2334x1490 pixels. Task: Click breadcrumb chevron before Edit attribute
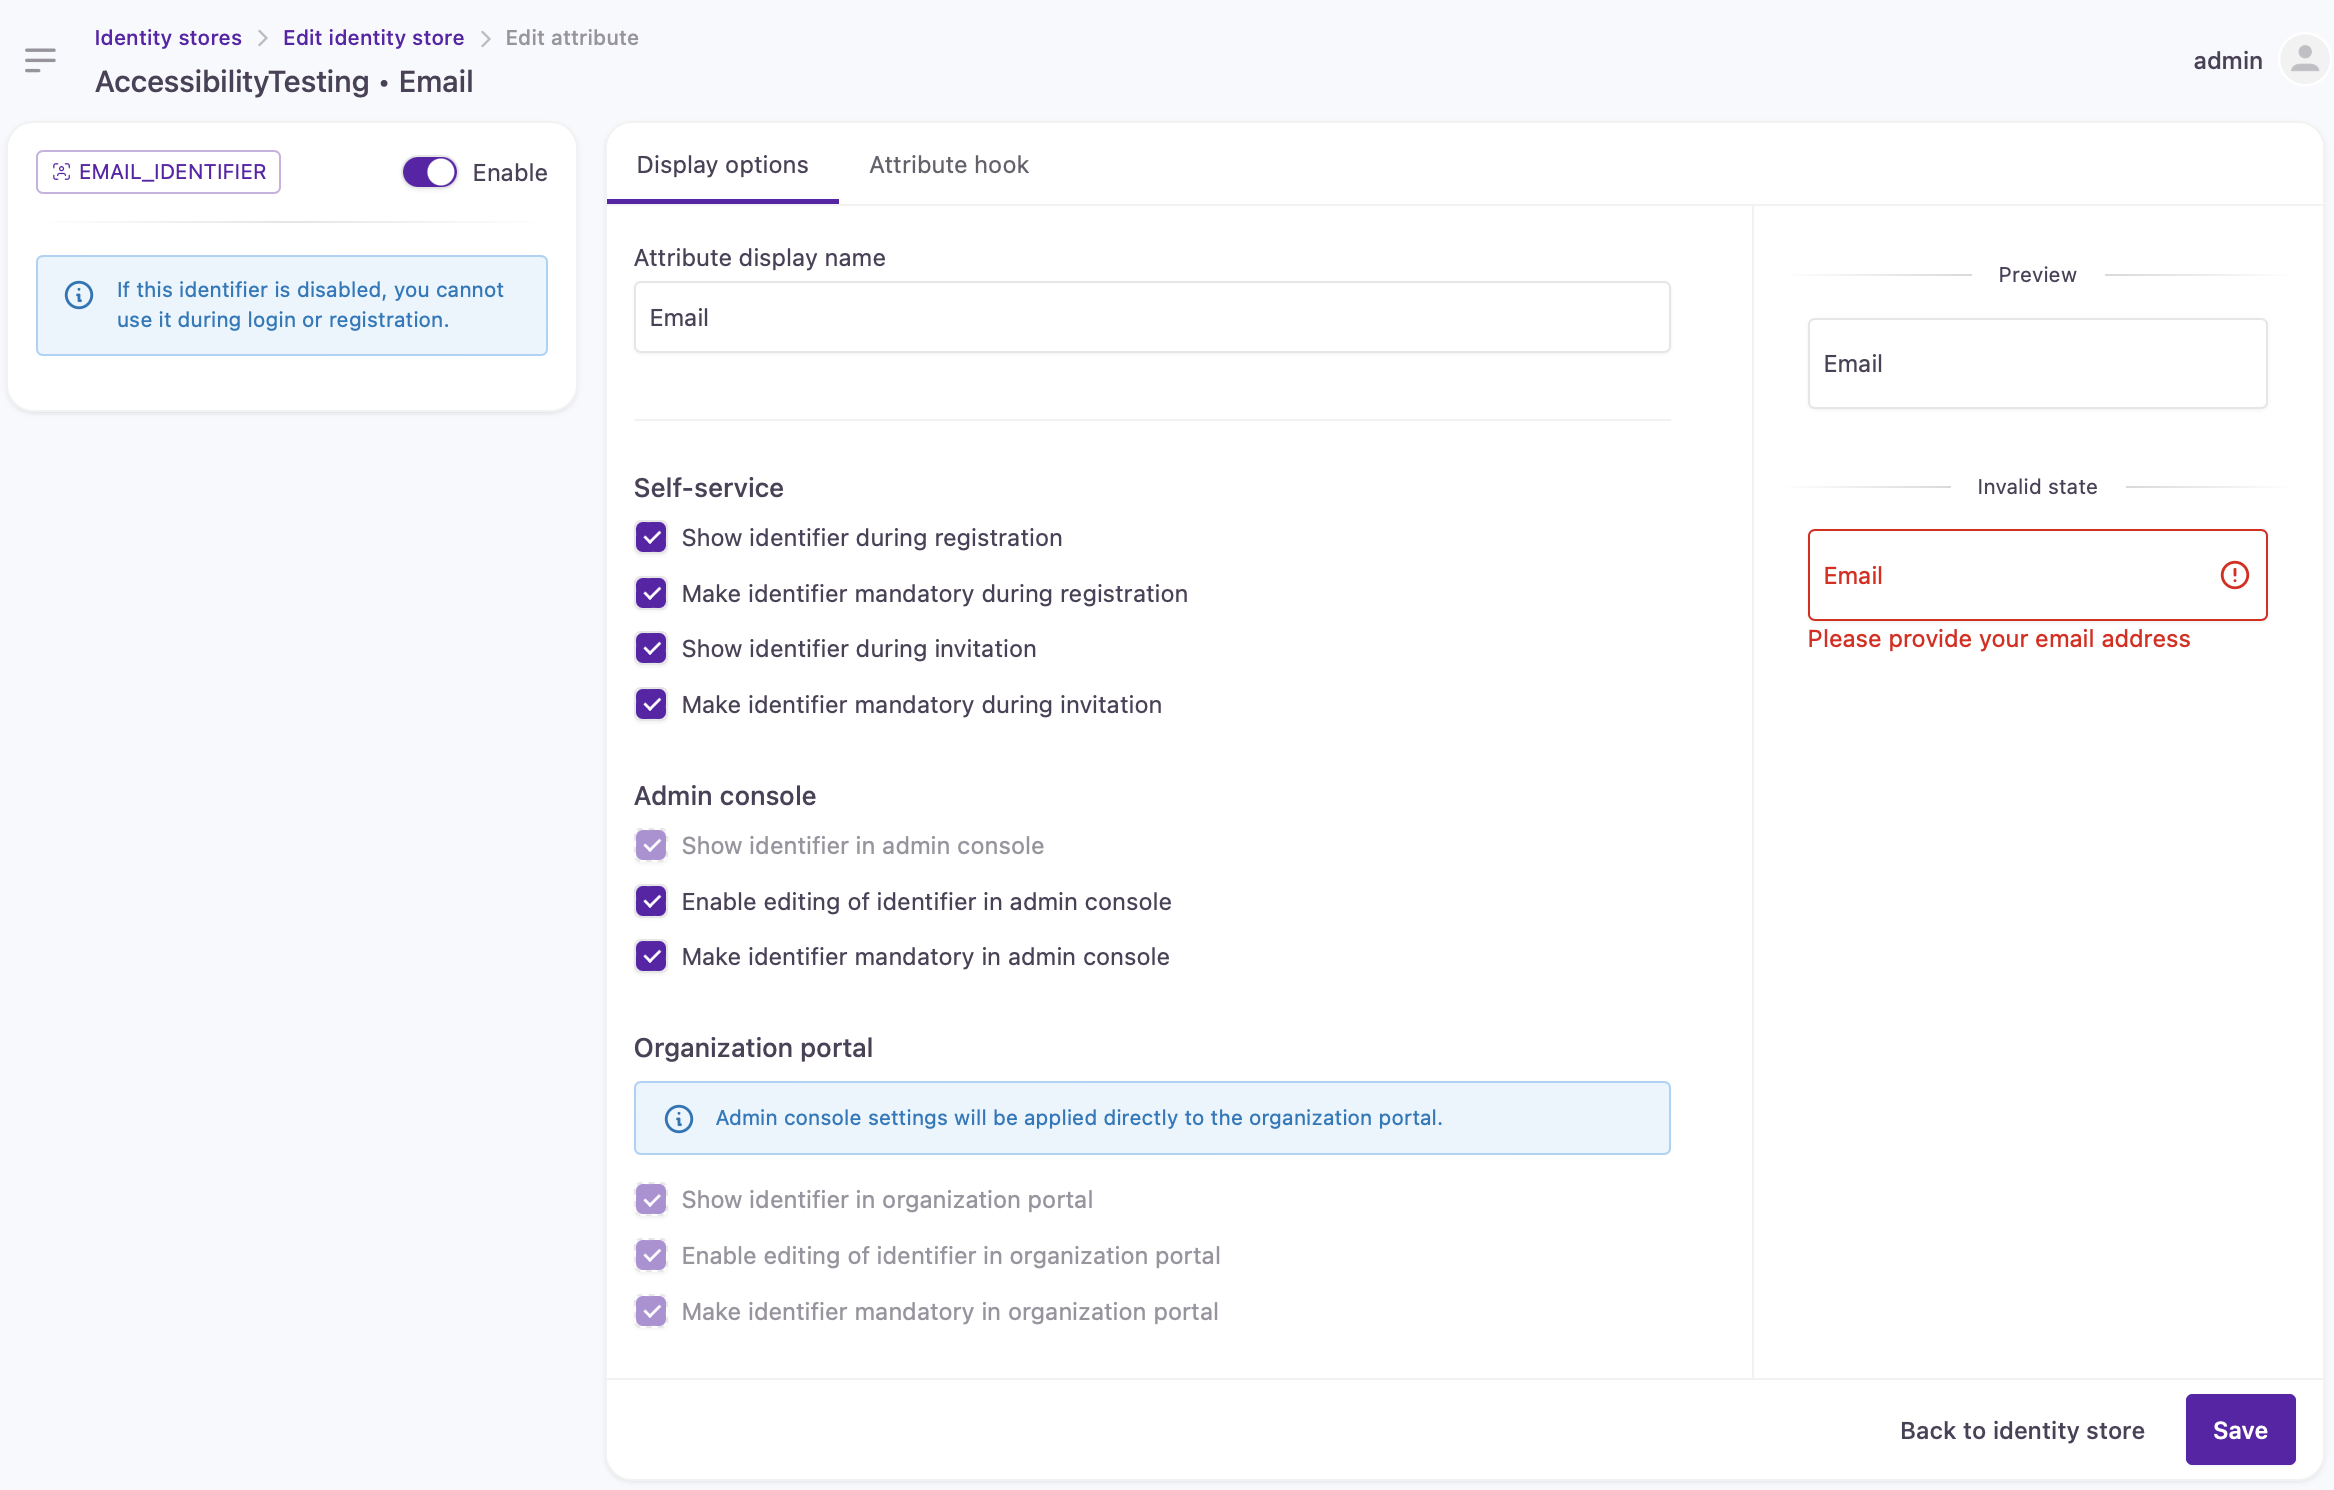pyautogui.click(x=486, y=38)
